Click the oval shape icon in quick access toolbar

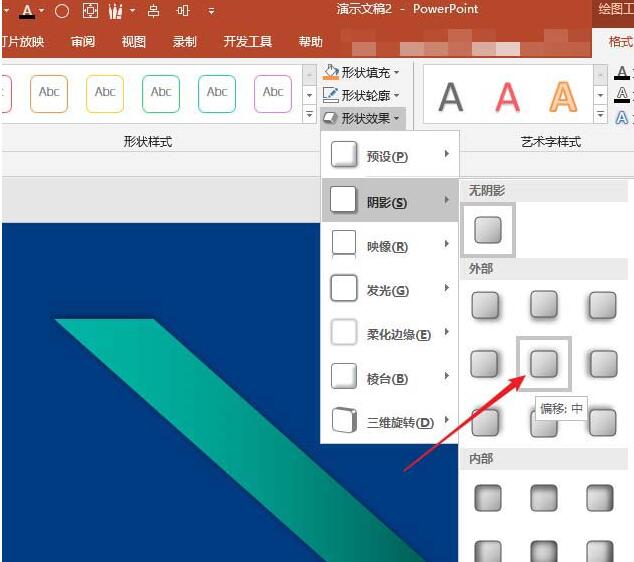tap(62, 11)
